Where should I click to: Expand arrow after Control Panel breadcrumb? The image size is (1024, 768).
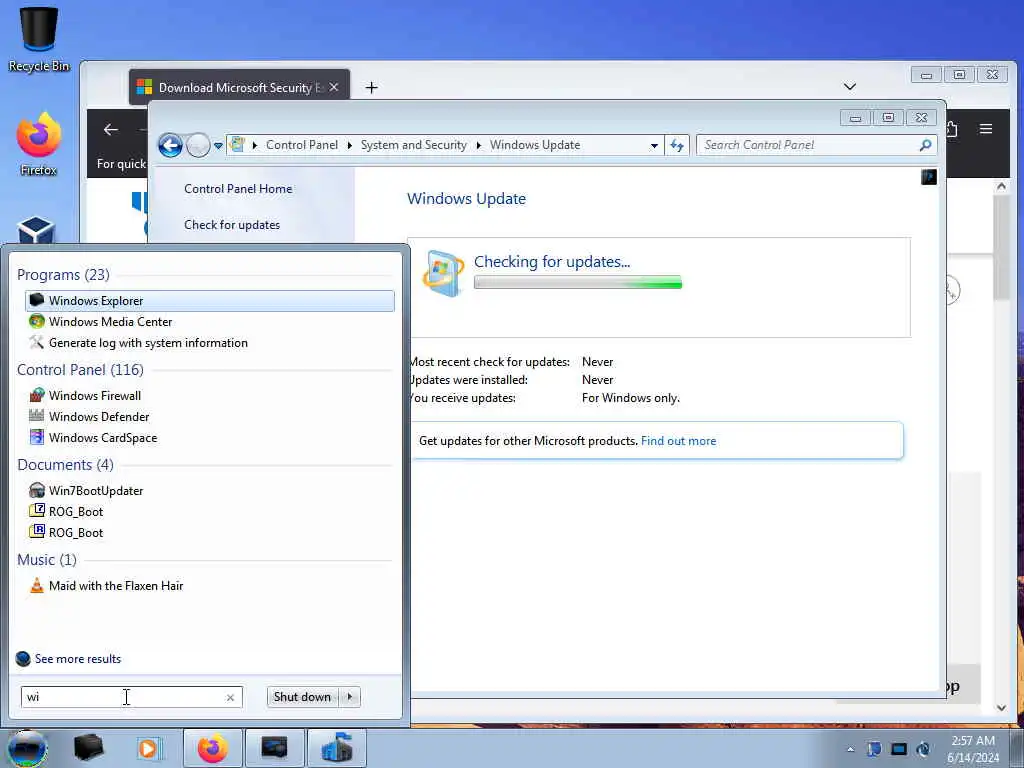click(x=349, y=145)
